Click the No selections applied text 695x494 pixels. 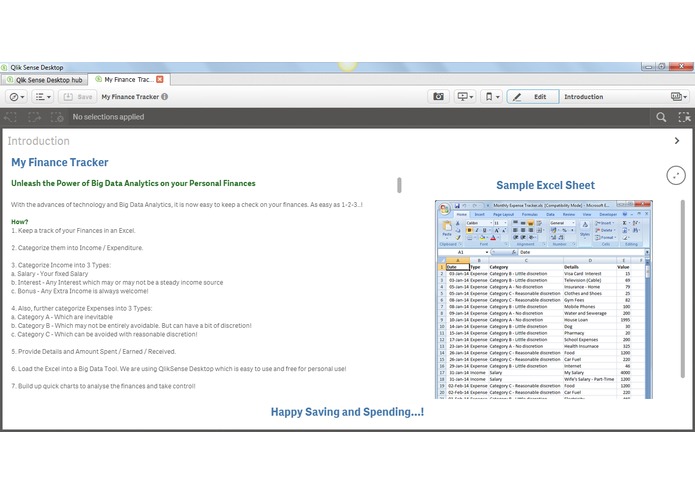click(108, 117)
